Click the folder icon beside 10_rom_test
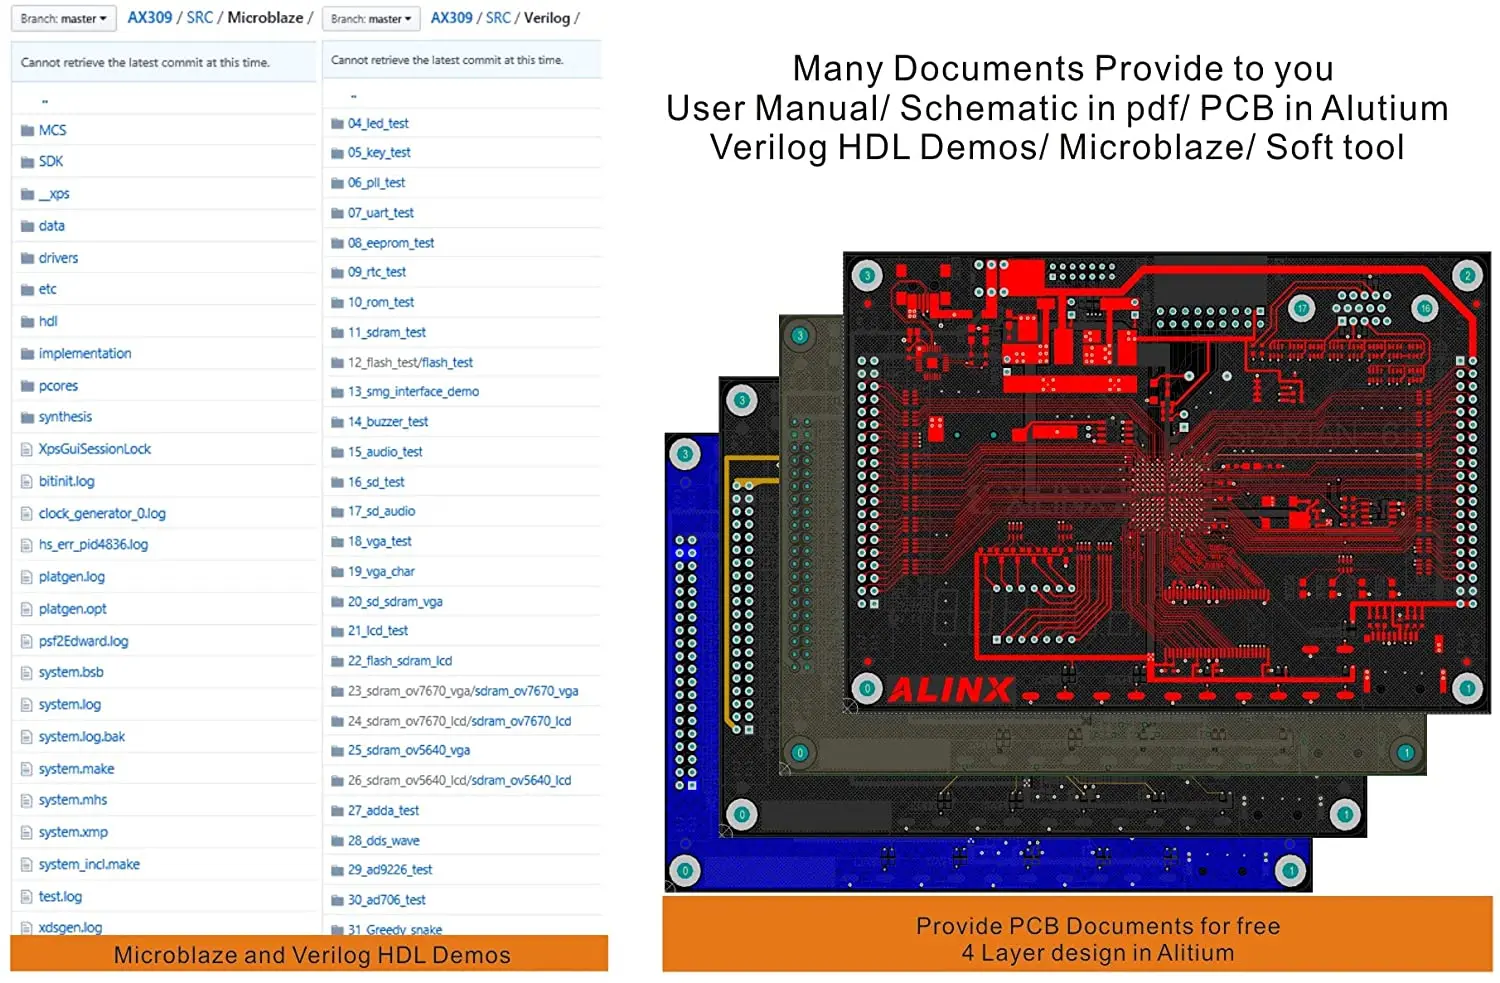Screen dimensions: 1500x983 [x=337, y=303]
